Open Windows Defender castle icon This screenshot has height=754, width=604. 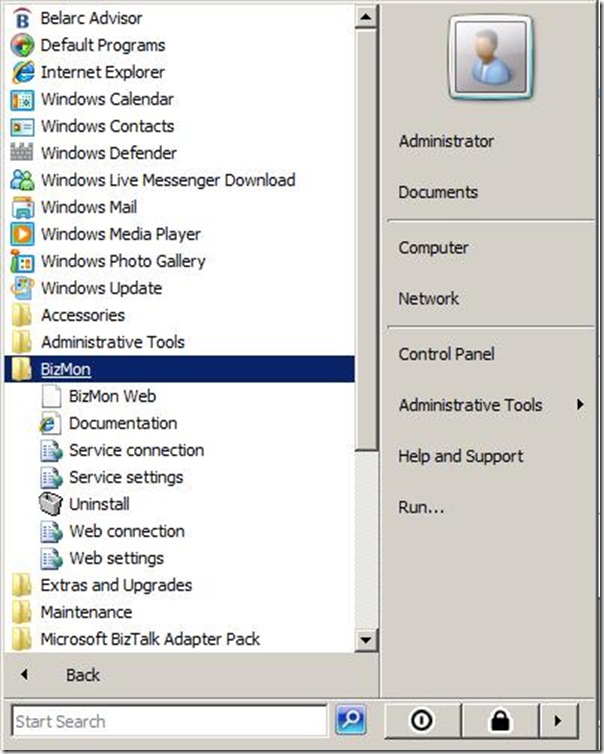tap(22, 152)
